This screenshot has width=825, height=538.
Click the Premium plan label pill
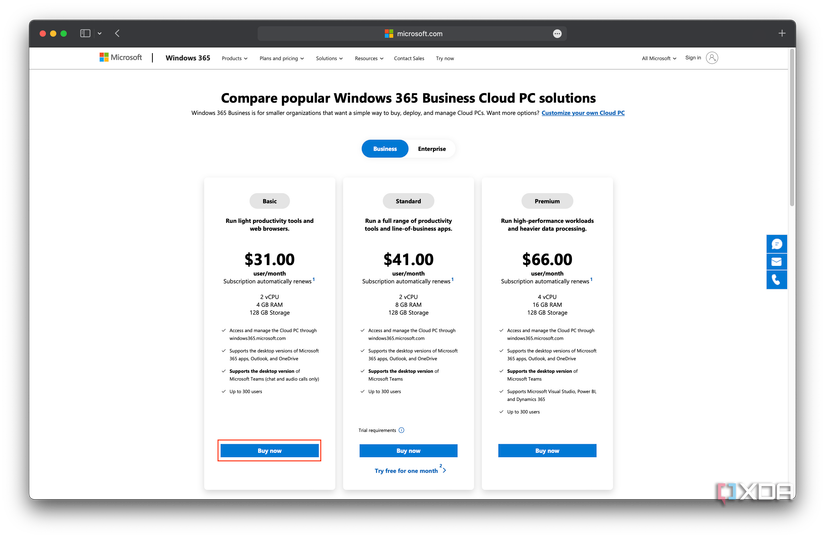coord(547,201)
